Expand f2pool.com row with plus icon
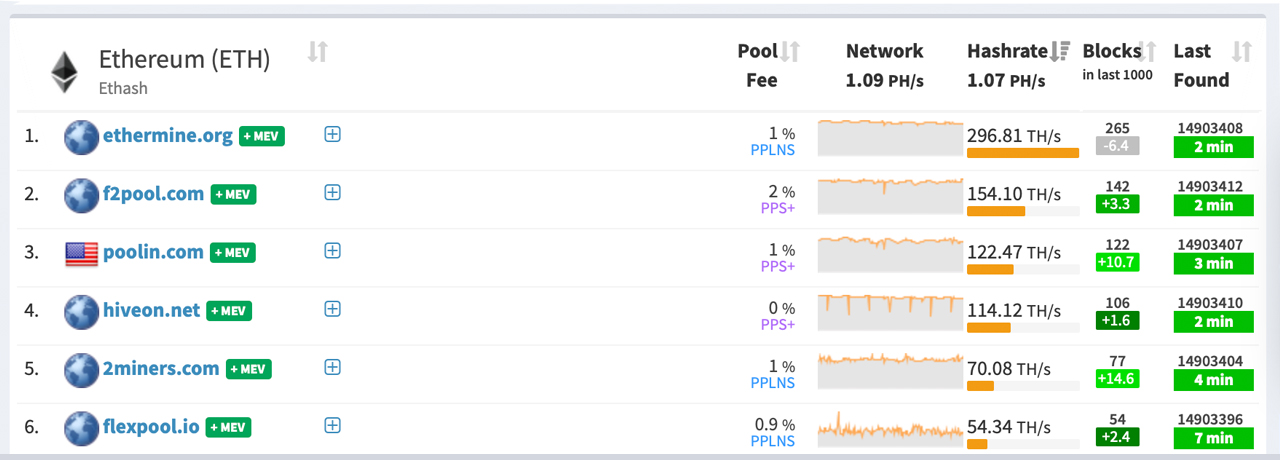 click(x=333, y=192)
